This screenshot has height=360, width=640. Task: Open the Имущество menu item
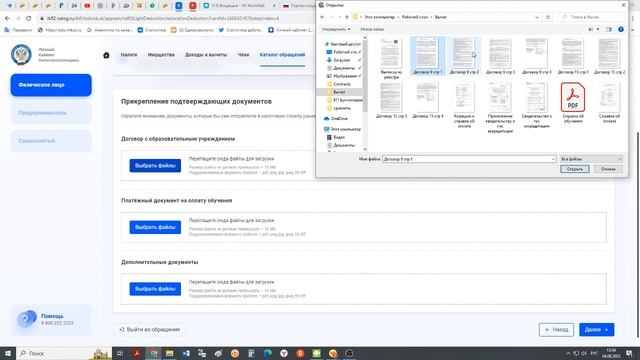point(161,55)
